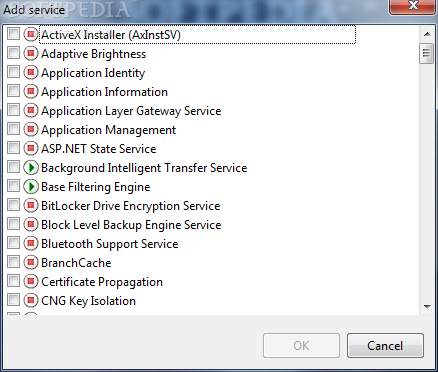Select the "ASP.NET State Service" text
Screen dimensions: 438x372
[98, 149]
